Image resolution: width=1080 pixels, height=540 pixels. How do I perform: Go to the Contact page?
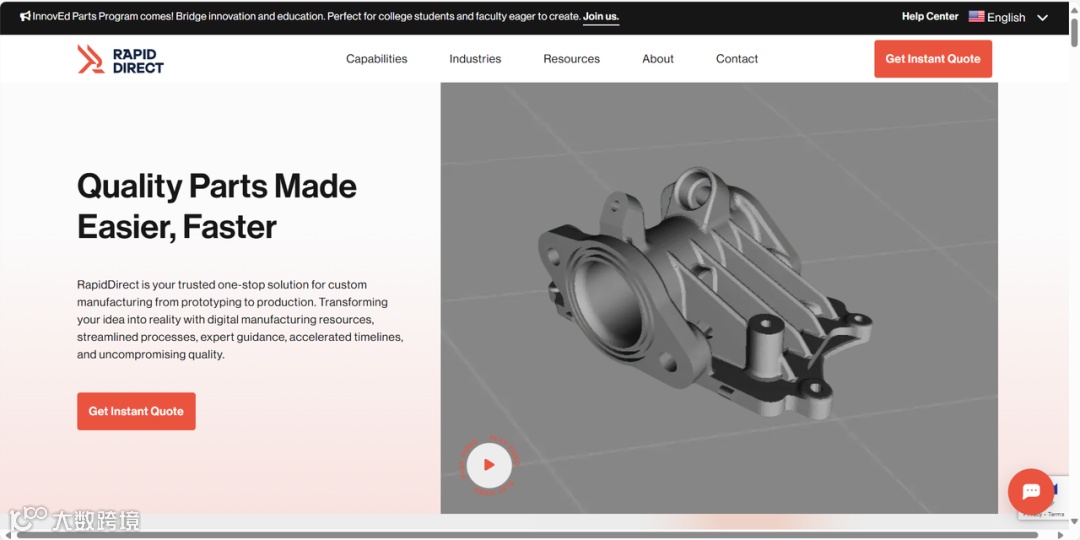pyautogui.click(x=737, y=59)
